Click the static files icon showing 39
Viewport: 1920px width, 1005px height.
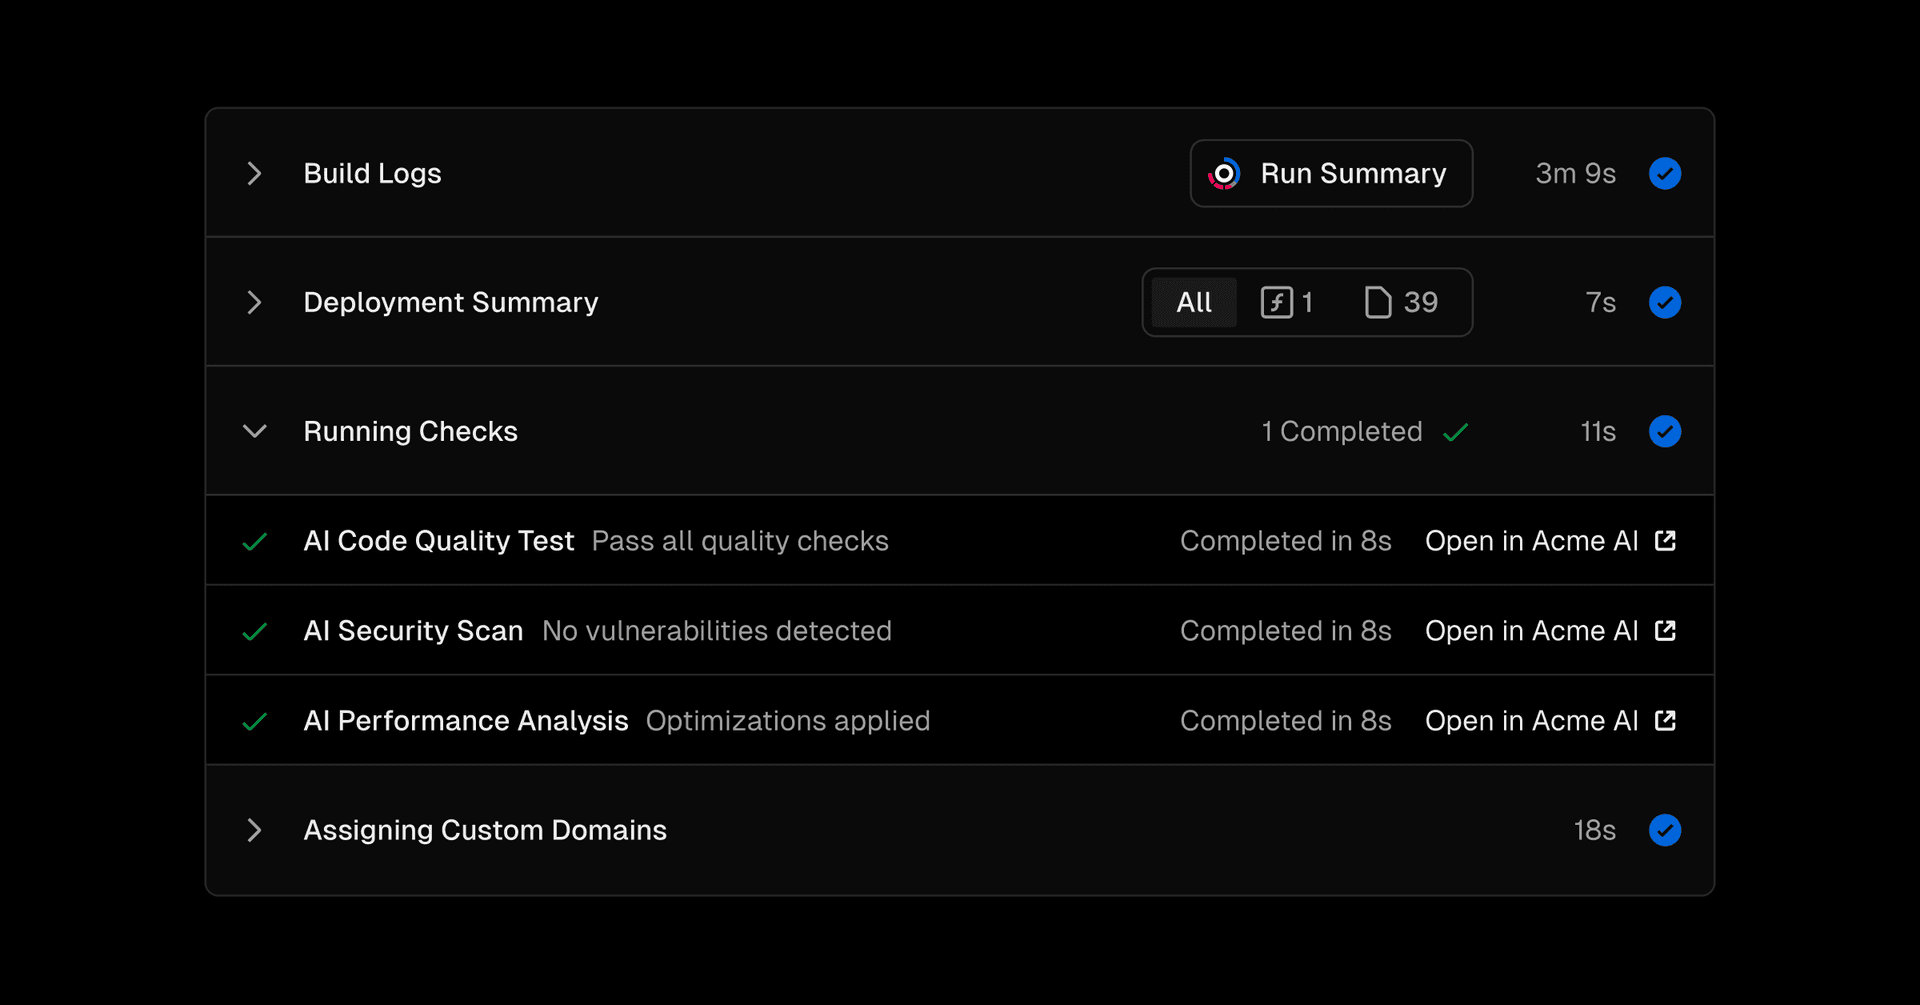pos(1401,302)
